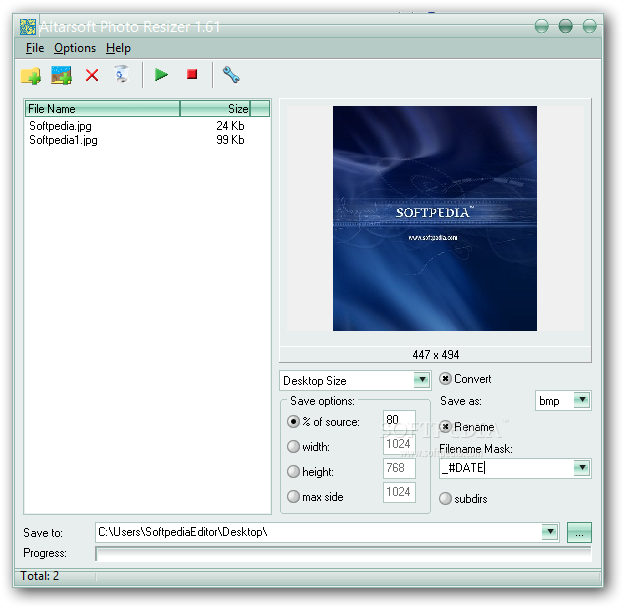Open settings with the wrench icon
The height and width of the screenshot is (608, 624).
pos(231,75)
